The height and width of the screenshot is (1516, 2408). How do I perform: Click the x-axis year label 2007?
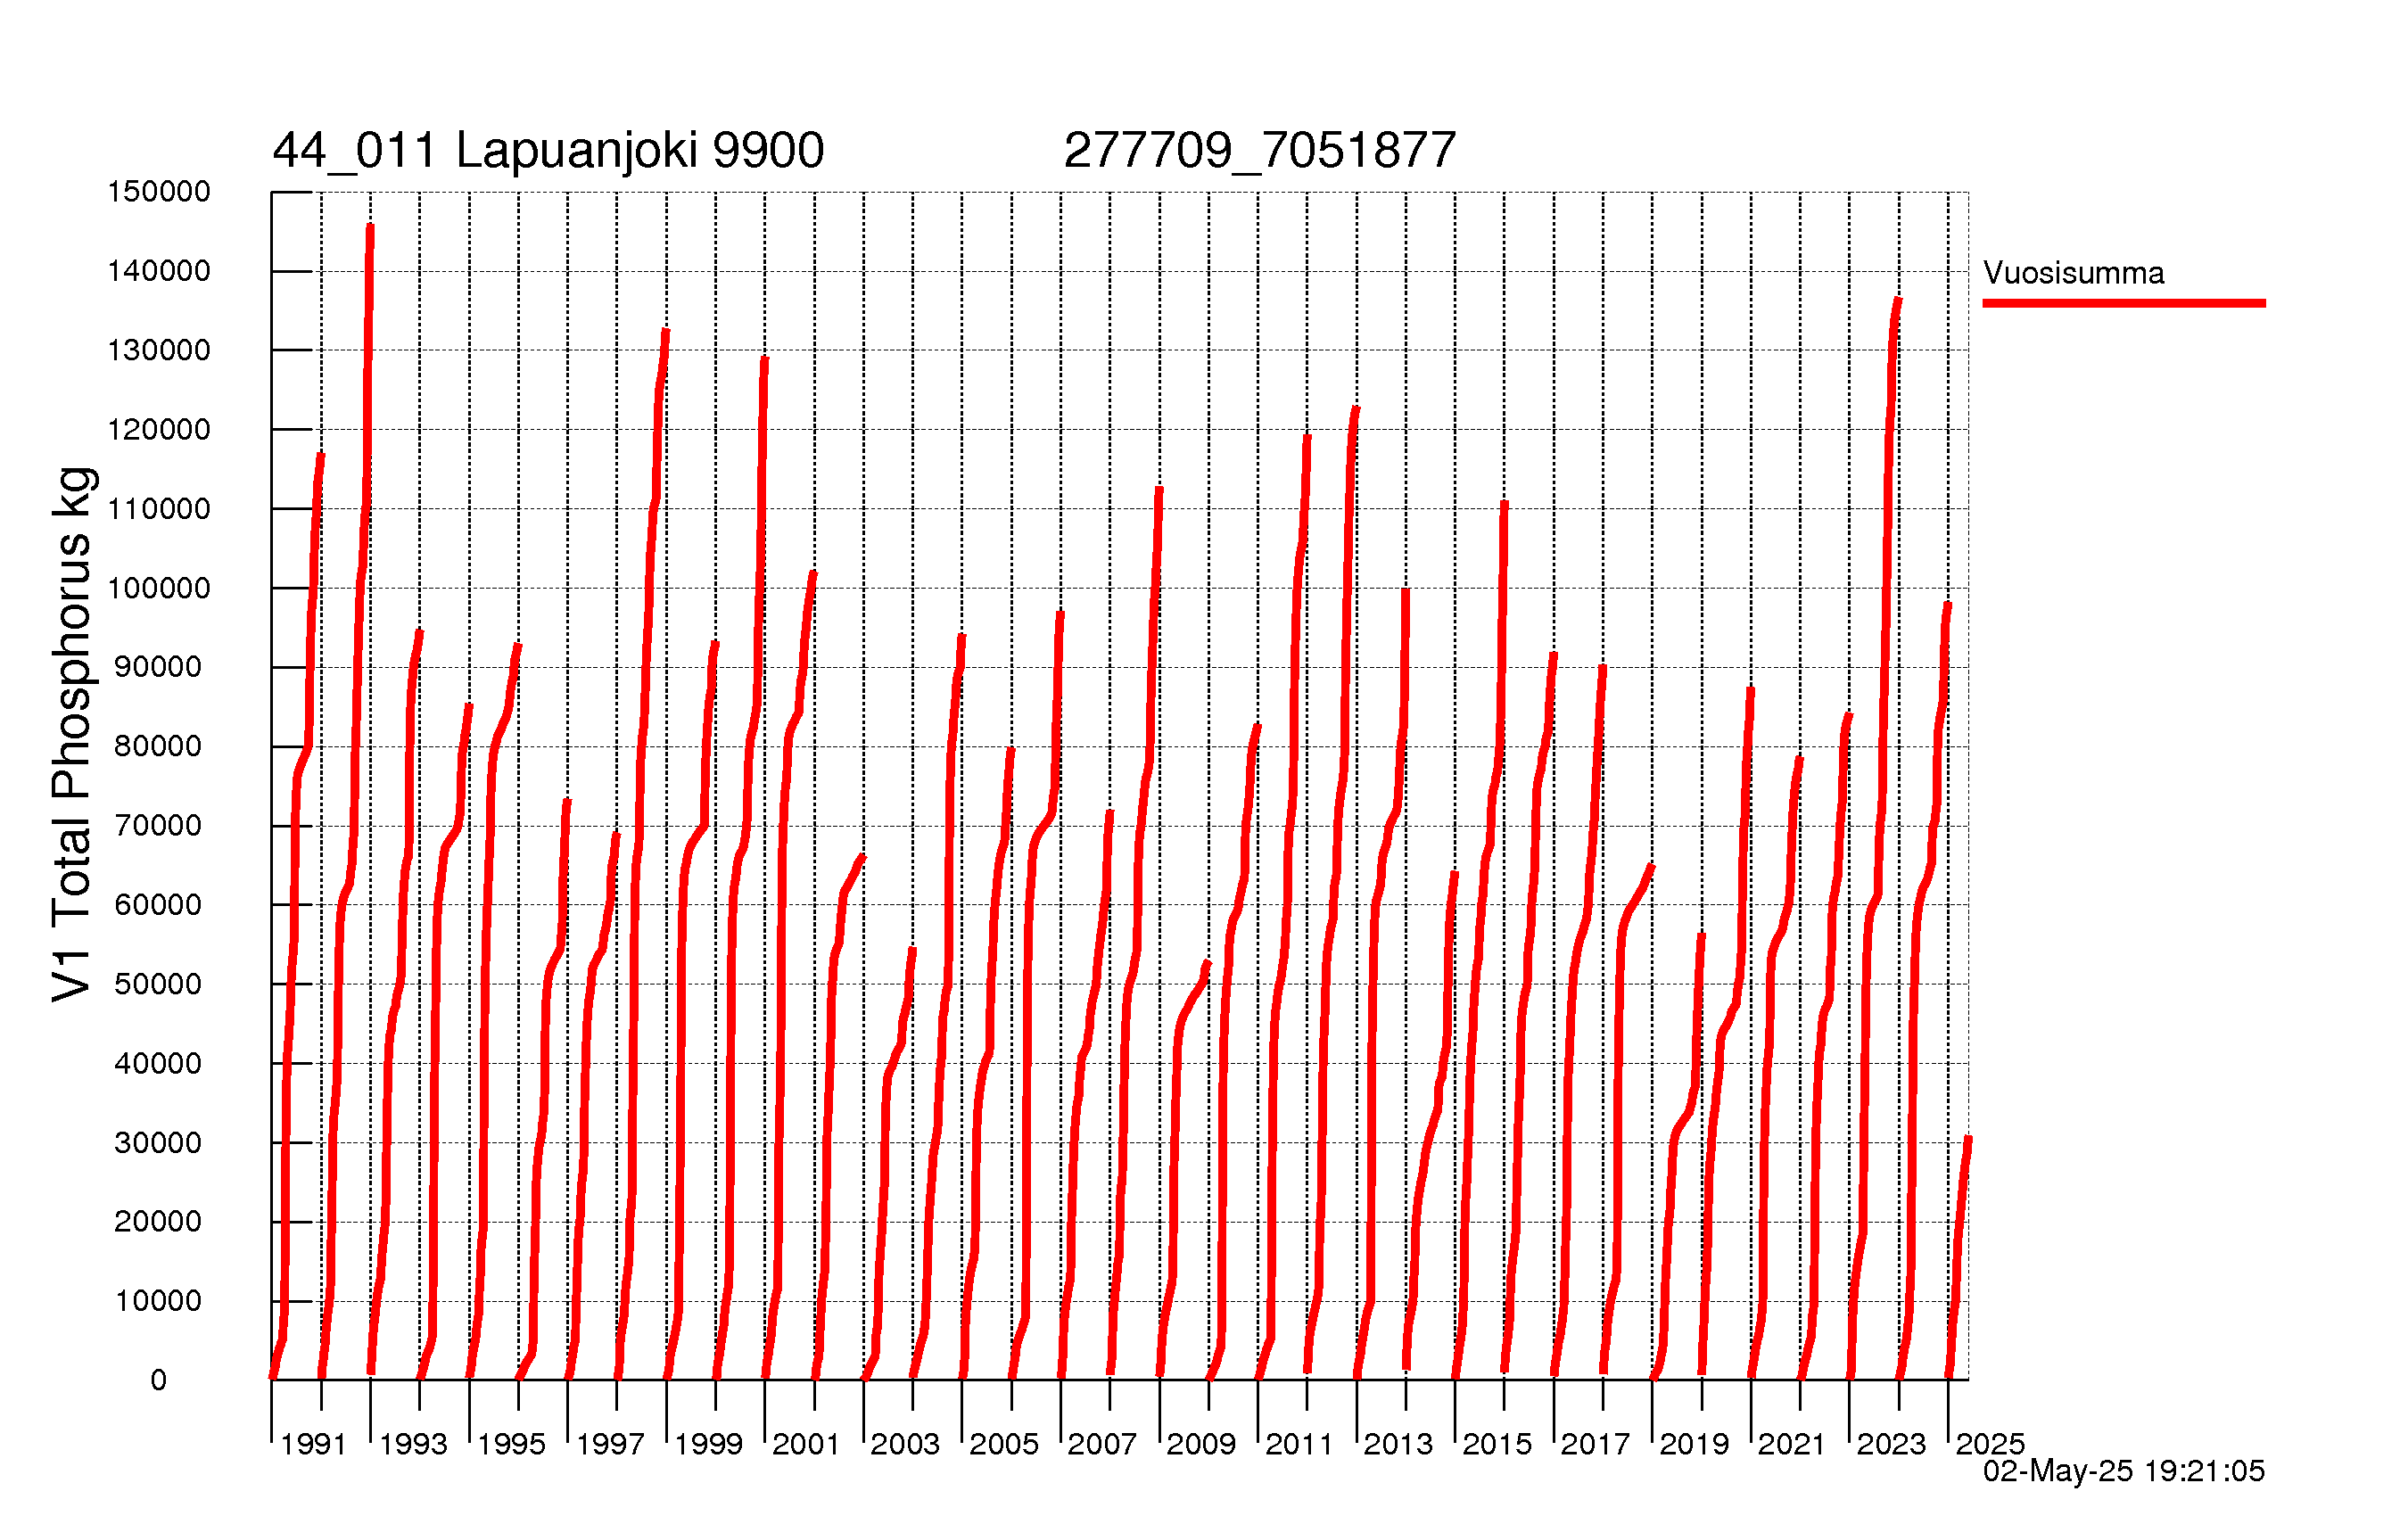click(x=1102, y=1445)
